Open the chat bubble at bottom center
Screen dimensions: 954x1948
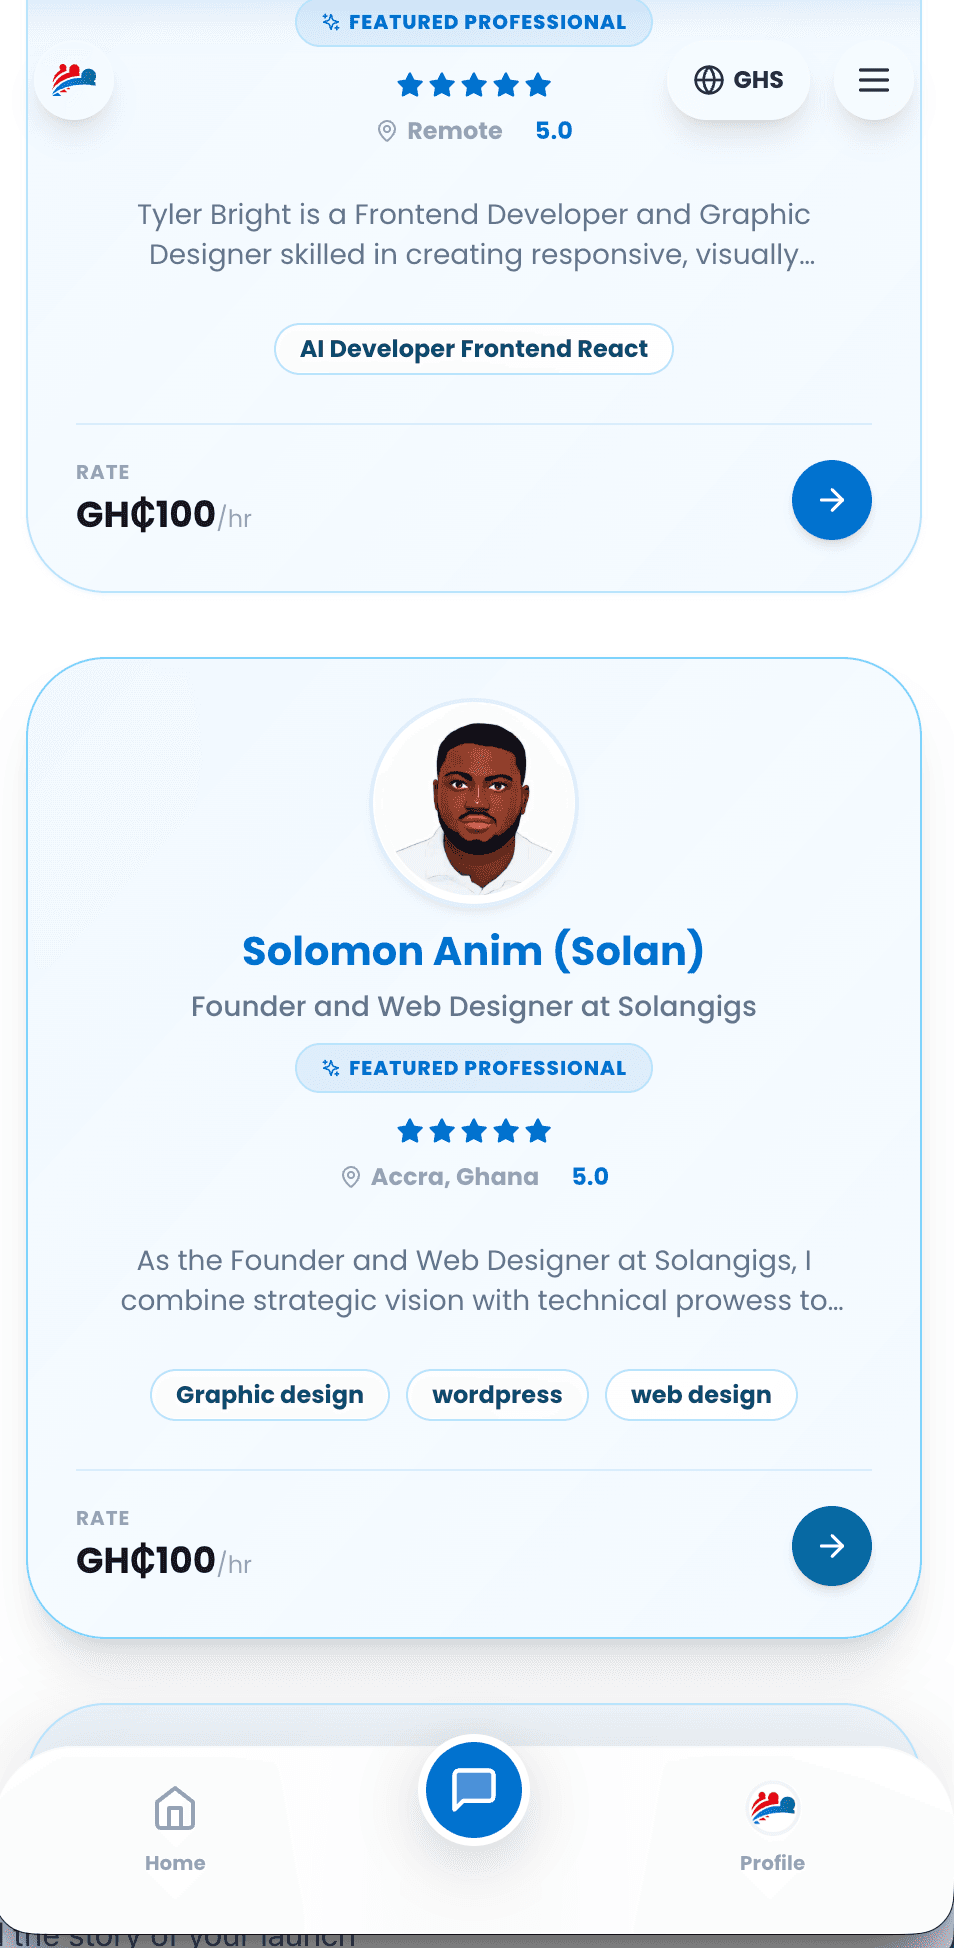click(x=473, y=1791)
